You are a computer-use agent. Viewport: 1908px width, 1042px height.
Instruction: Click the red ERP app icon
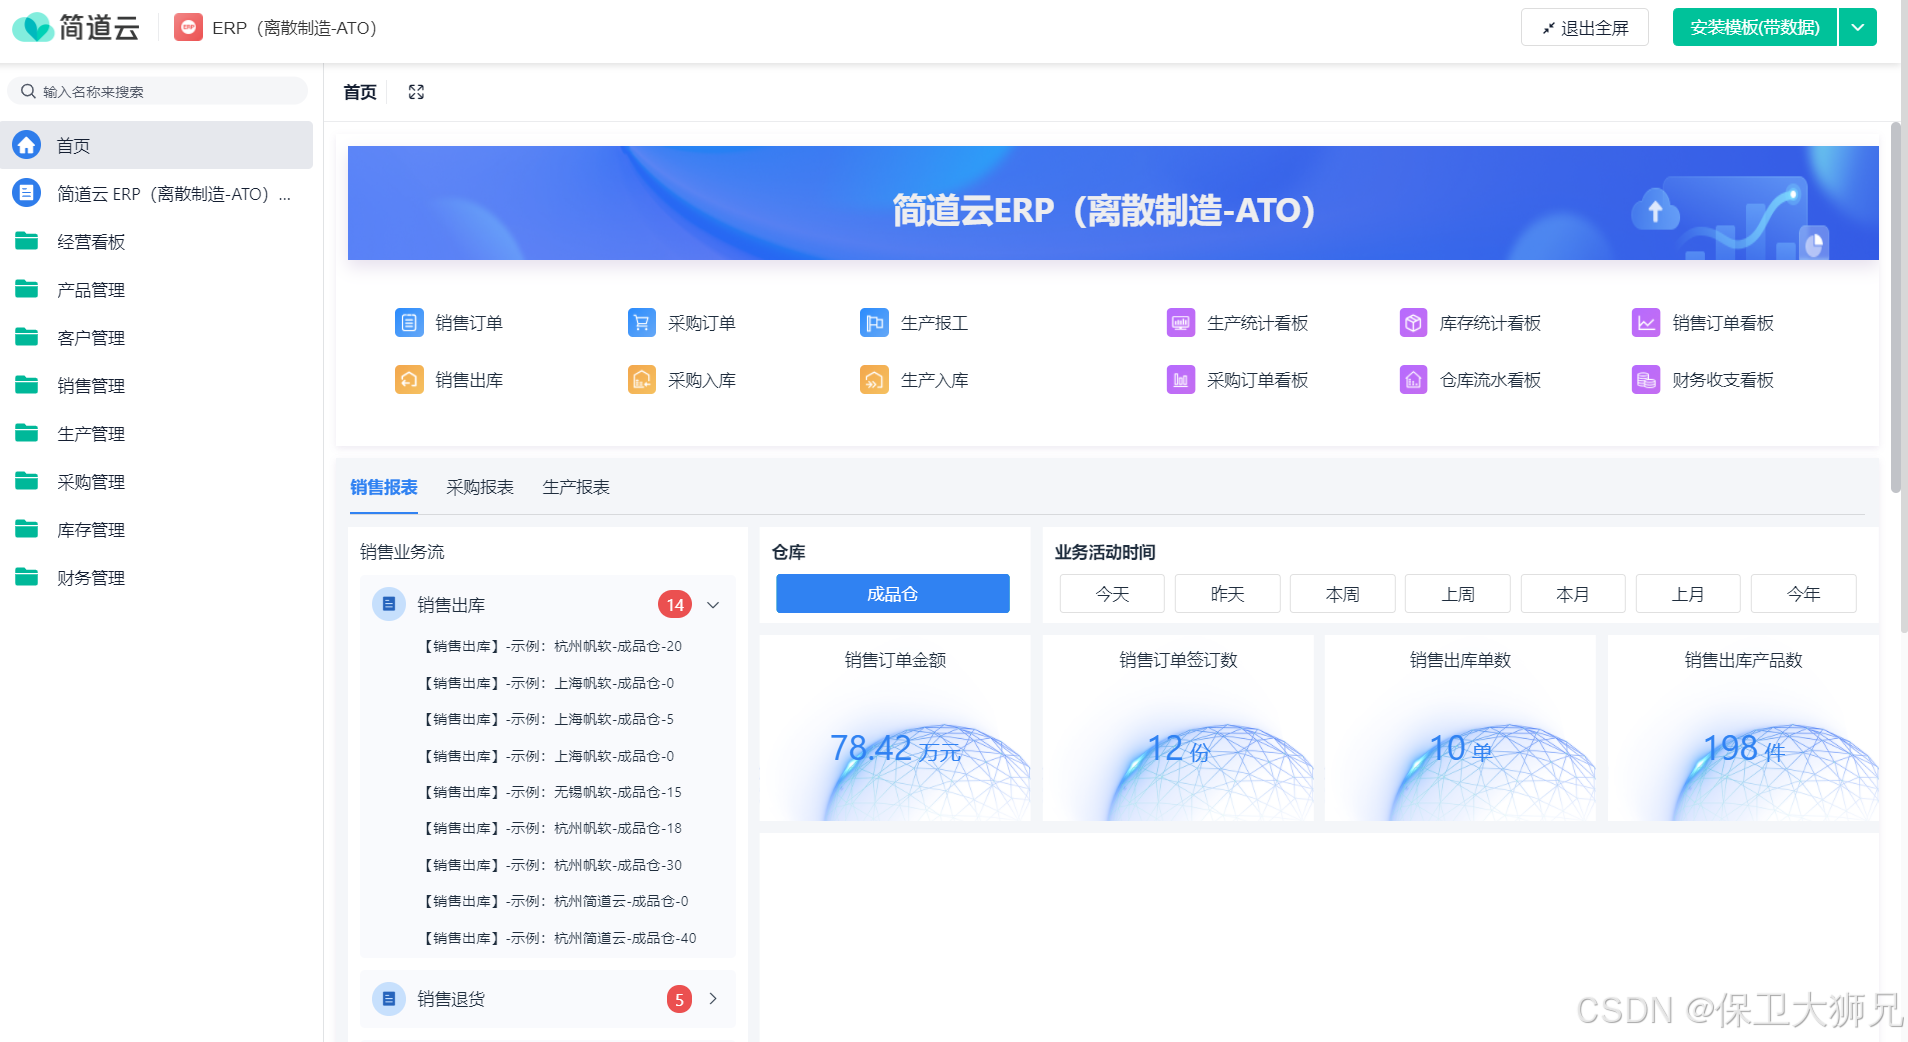tap(188, 27)
